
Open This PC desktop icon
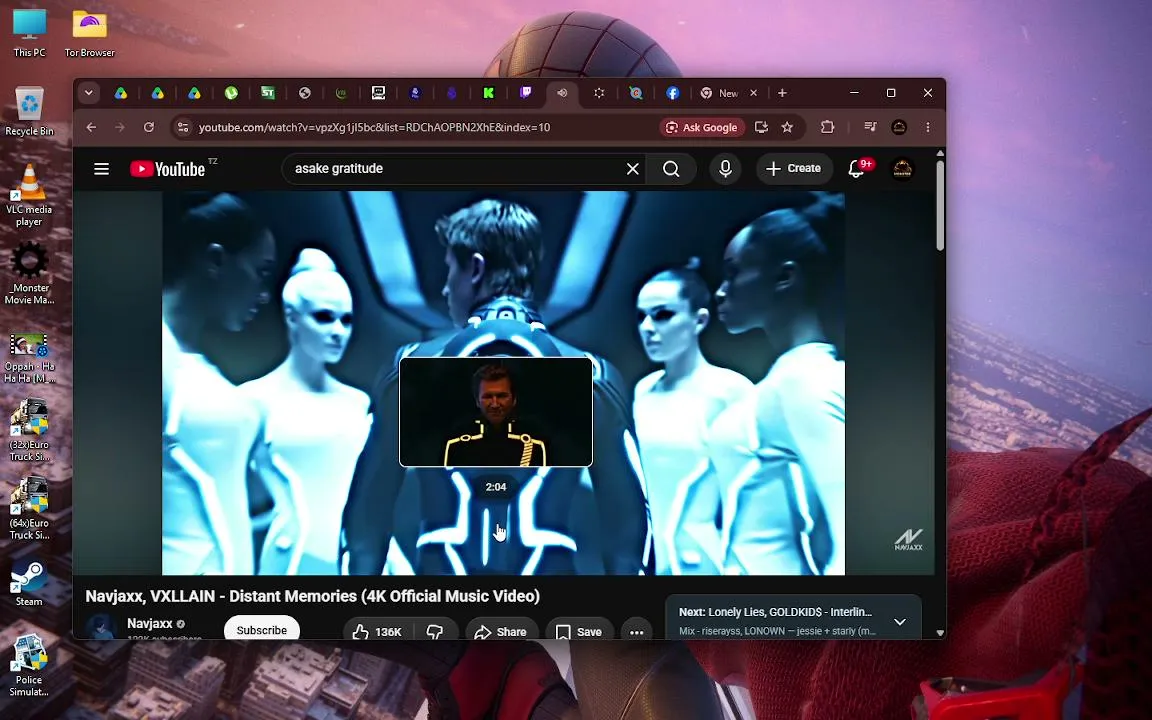tap(29, 33)
